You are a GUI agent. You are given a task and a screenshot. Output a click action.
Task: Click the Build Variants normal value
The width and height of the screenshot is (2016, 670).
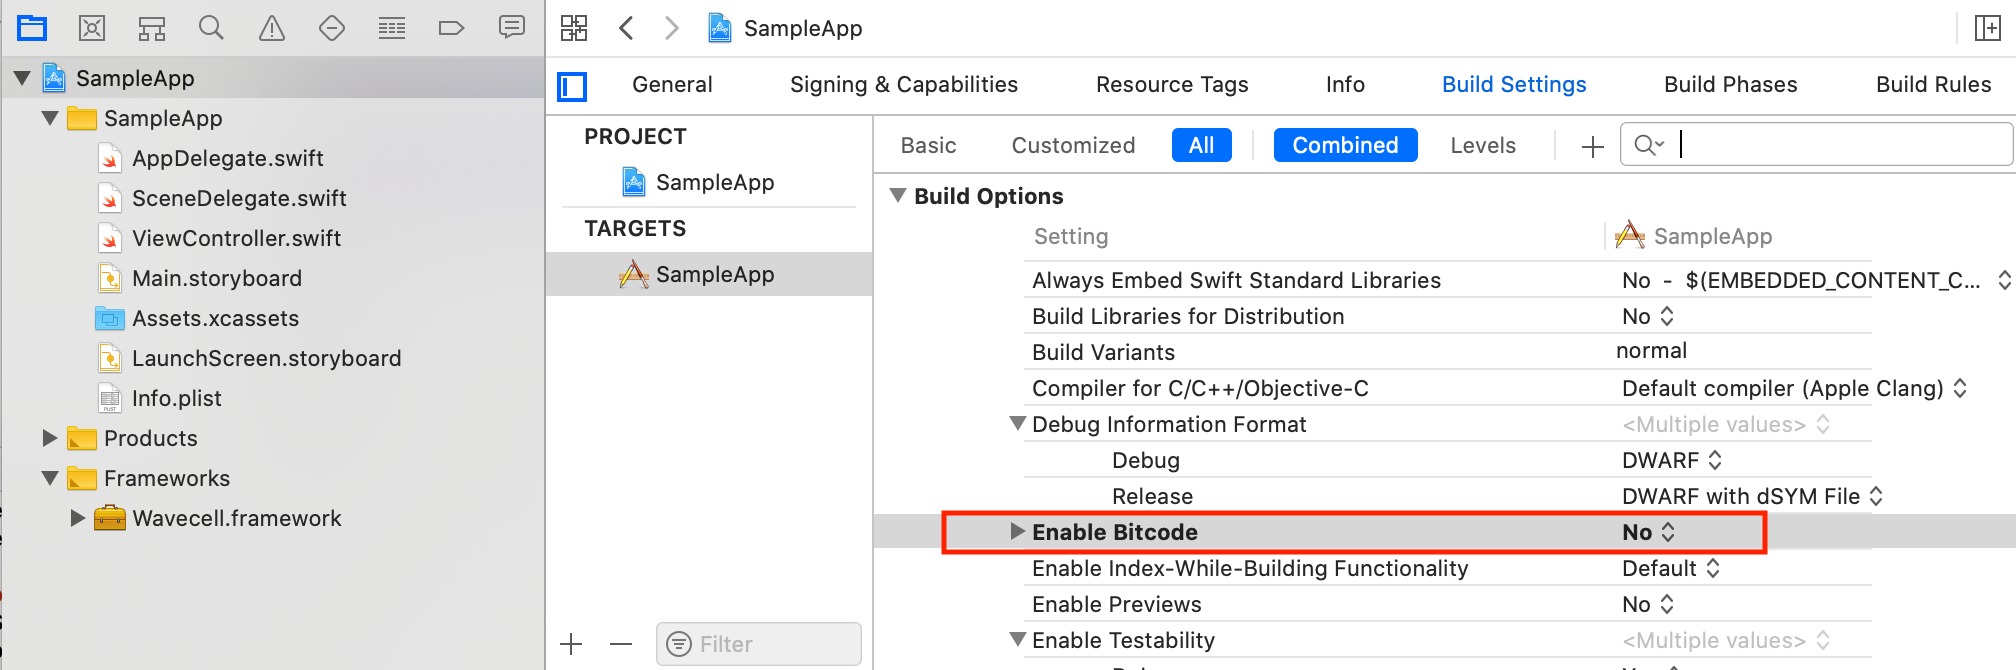[x=1651, y=351]
